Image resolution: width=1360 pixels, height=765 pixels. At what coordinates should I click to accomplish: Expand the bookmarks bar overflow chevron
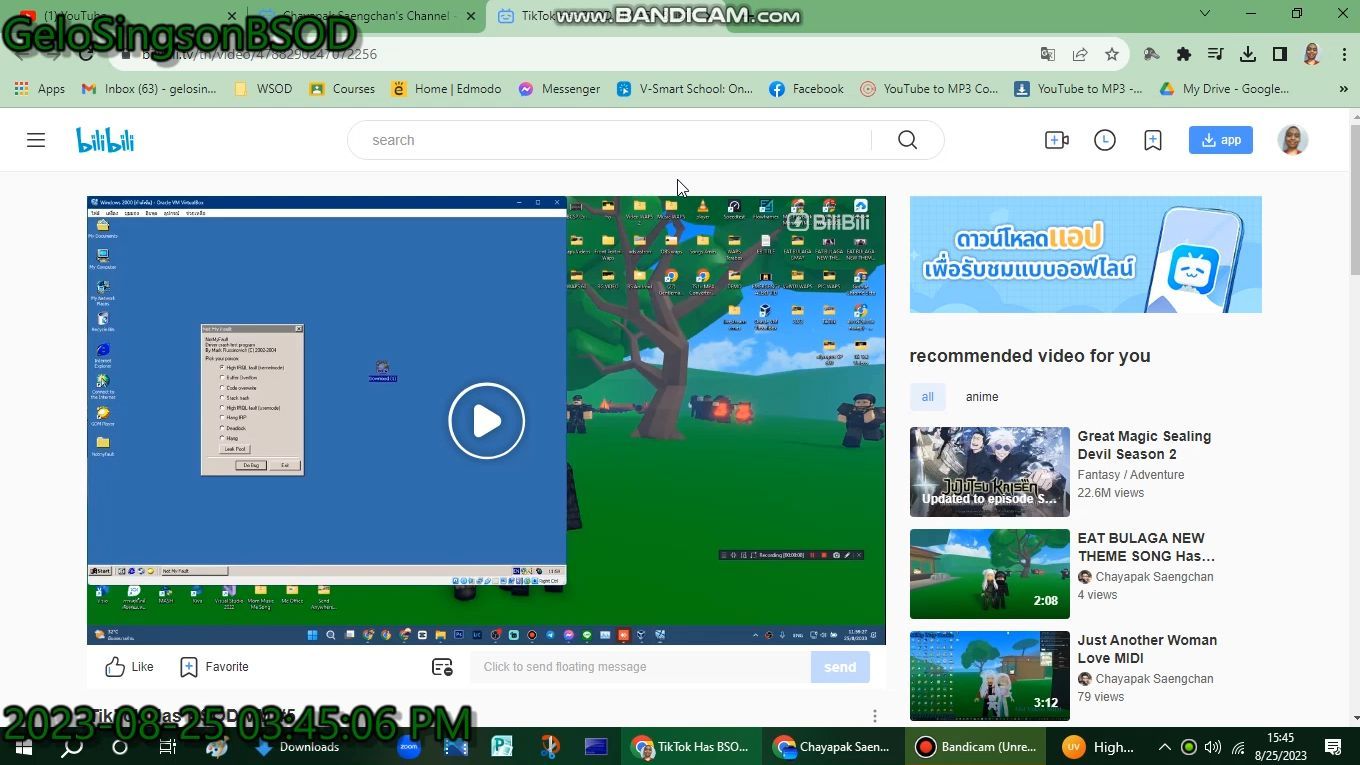click(1343, 89)
